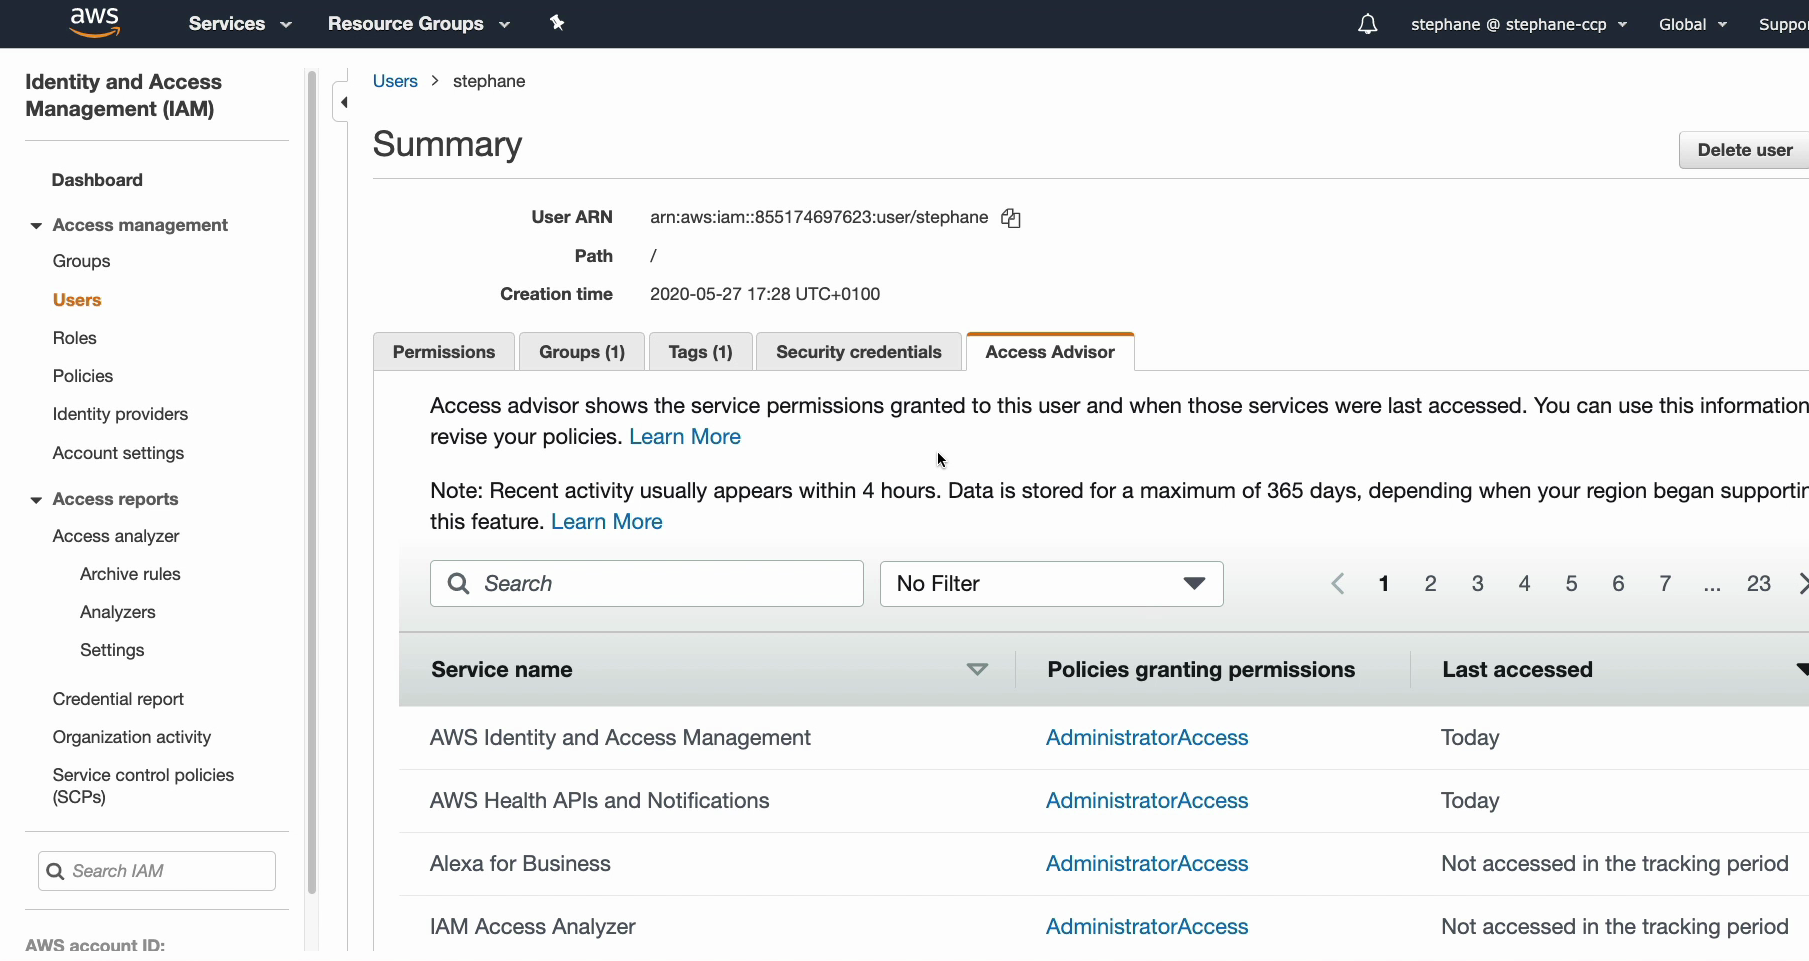Open the Support menu
Viewport: 1809px width, 961px height.
pos(1783,24)
